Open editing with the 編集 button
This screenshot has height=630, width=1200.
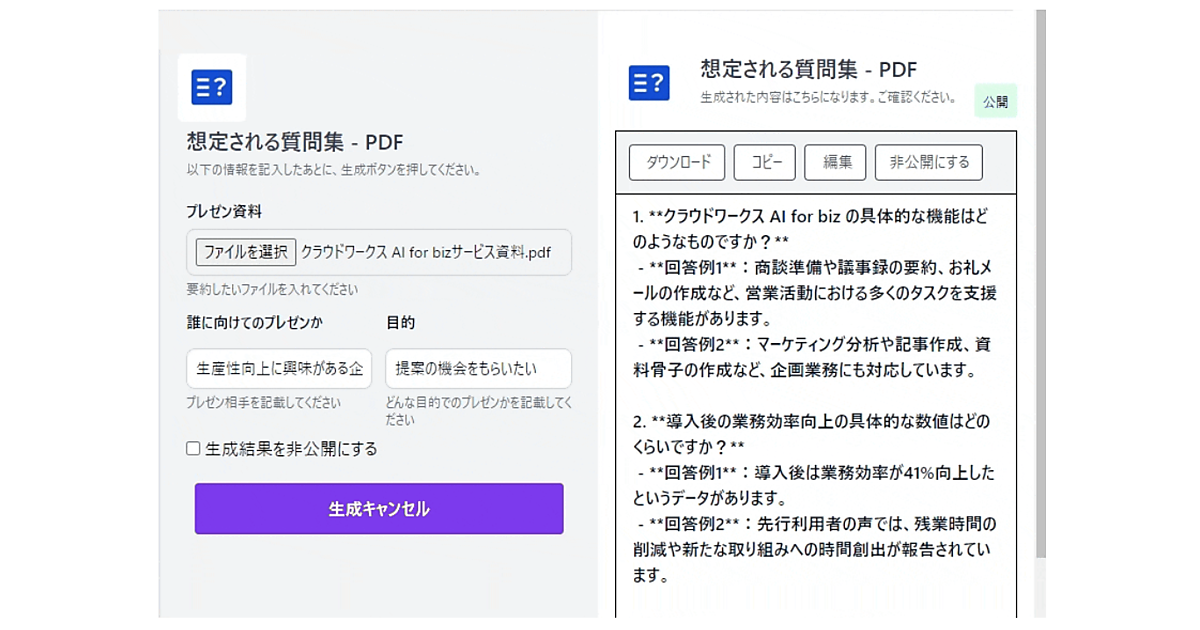[835, 162]
